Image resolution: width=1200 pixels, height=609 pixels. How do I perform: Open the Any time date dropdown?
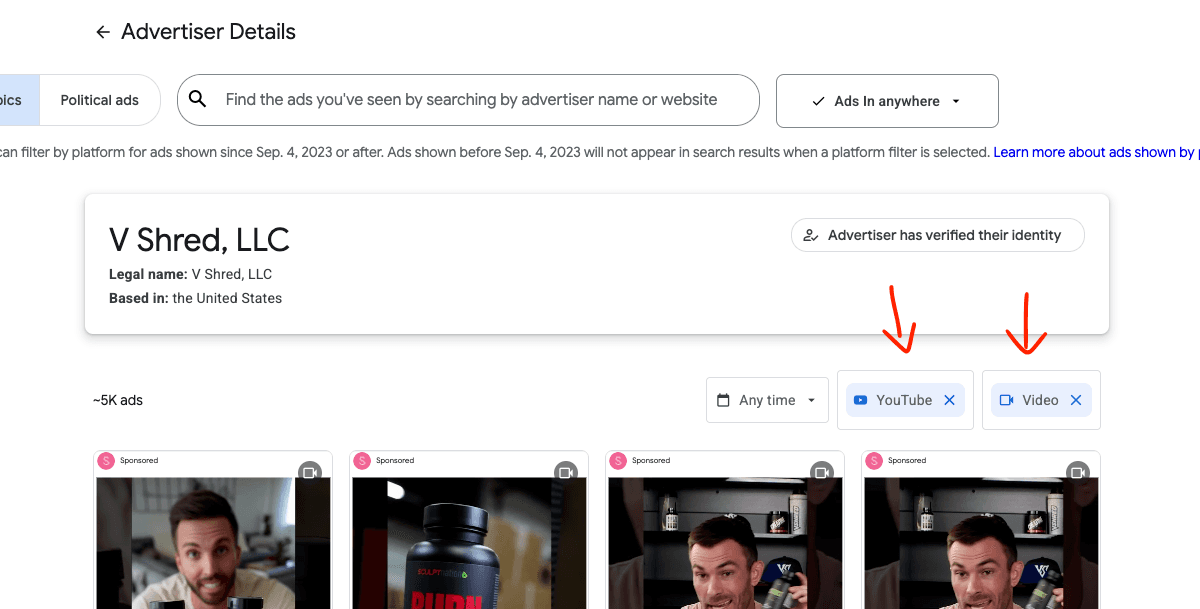click(767, 399)
